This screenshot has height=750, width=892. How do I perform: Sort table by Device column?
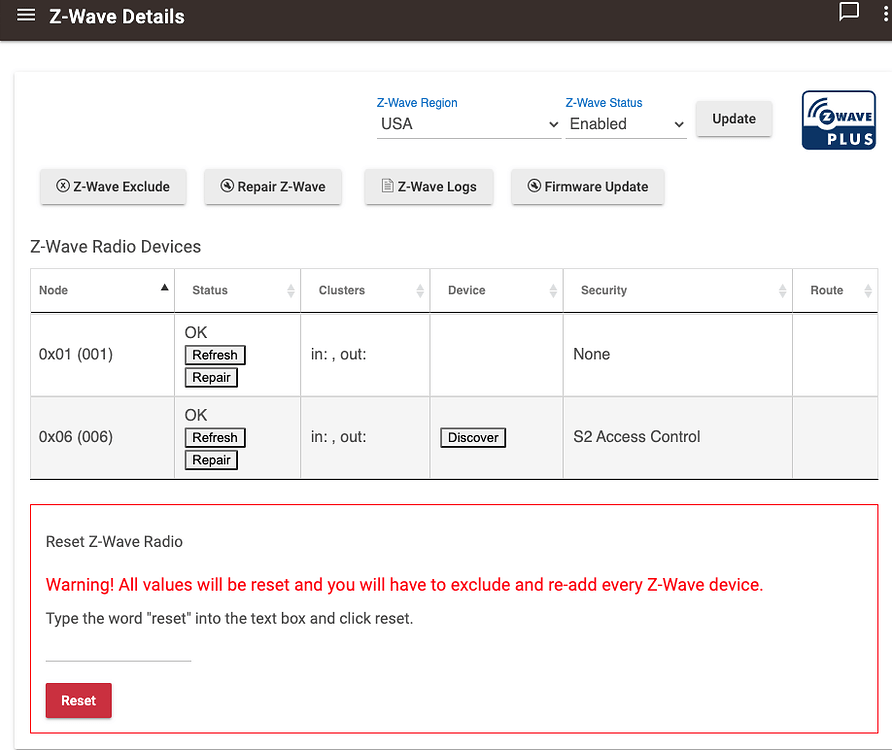click(x=496, y=290)
